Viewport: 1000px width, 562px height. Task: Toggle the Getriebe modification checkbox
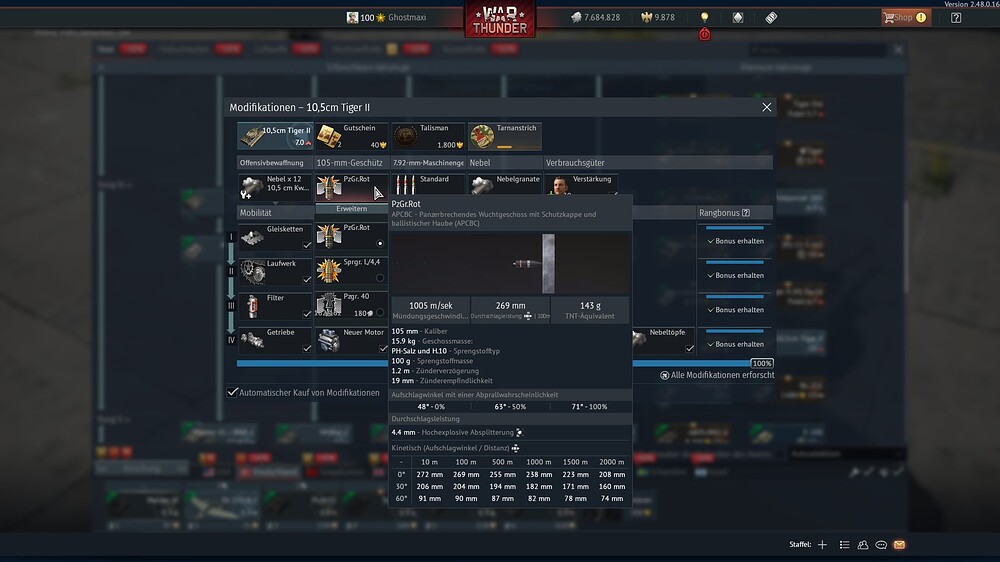(x=307, y=348)
